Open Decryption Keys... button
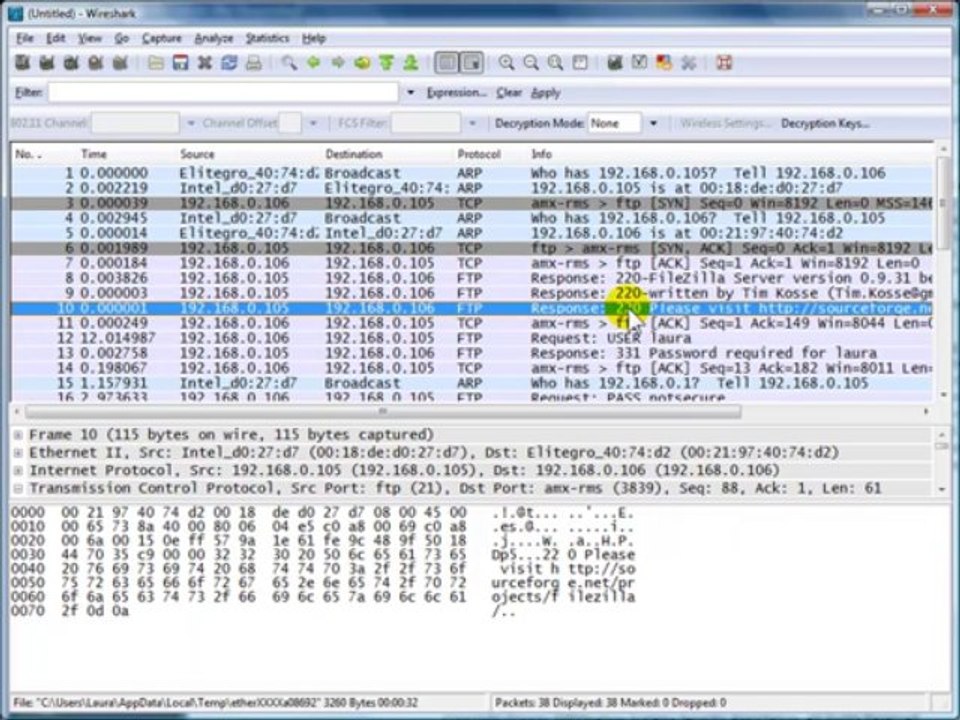 pos(825,124)
